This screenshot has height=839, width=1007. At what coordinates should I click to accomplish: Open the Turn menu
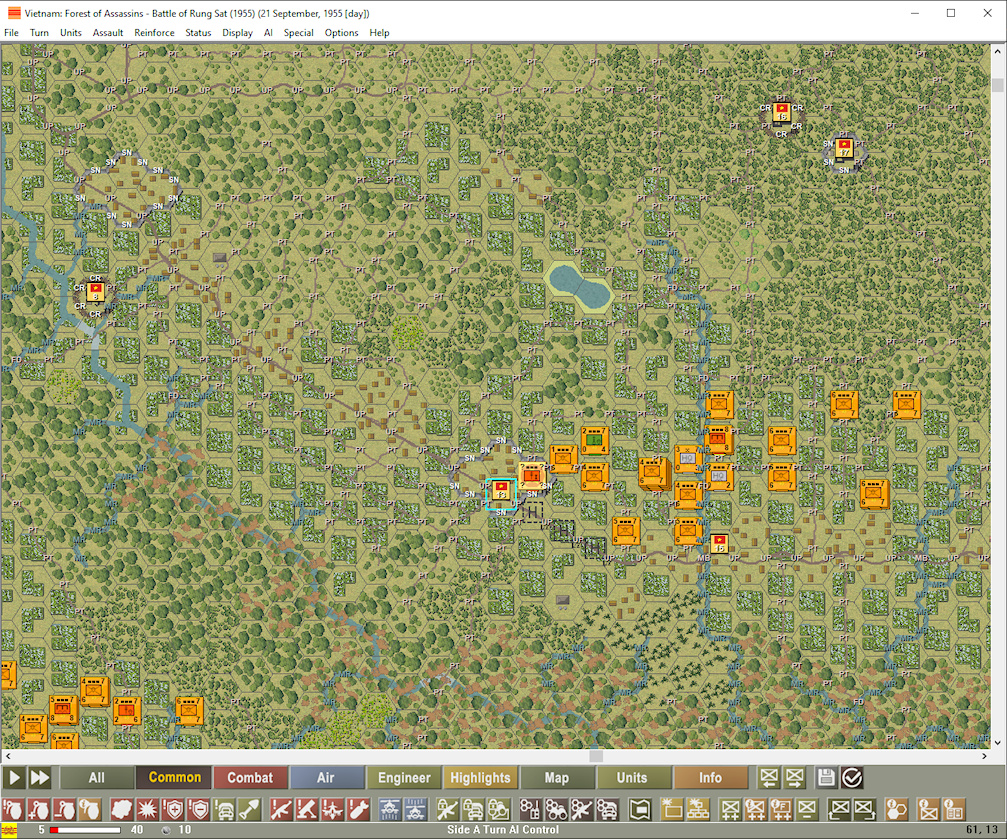(39, 33)
